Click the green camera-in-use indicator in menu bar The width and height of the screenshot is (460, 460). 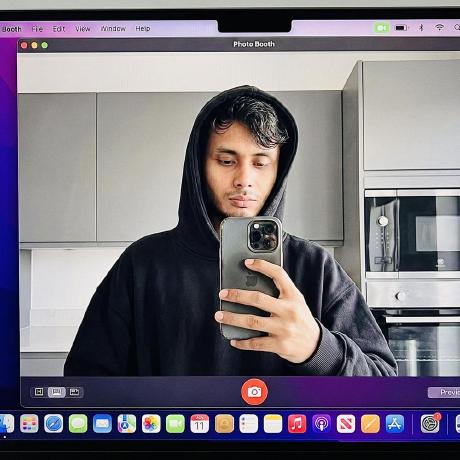pyautogui.click(x=382, y=28)
